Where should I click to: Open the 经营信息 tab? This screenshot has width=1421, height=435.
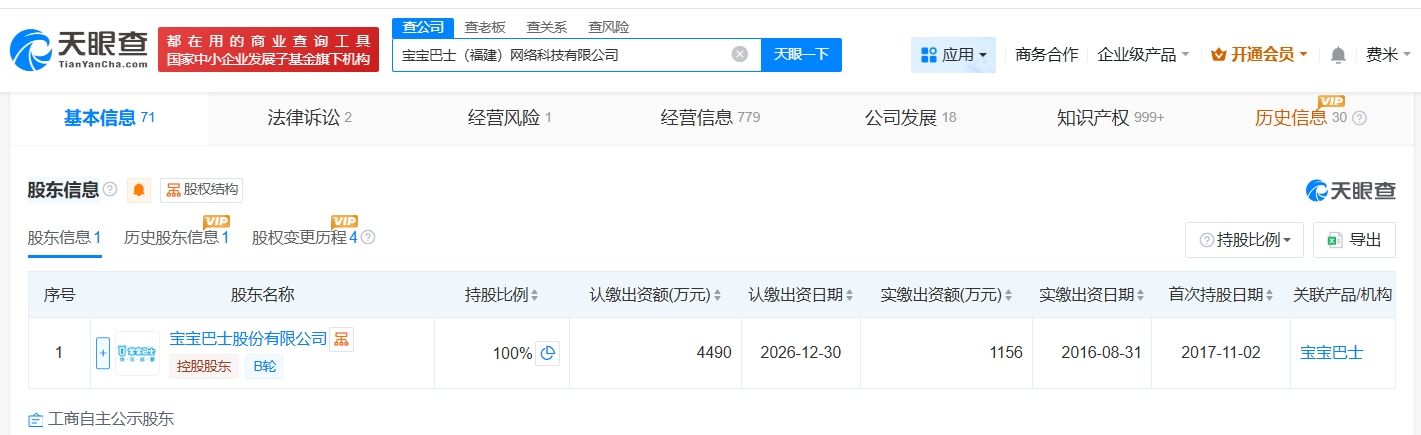pyautogui.click(x=710, y=118)
